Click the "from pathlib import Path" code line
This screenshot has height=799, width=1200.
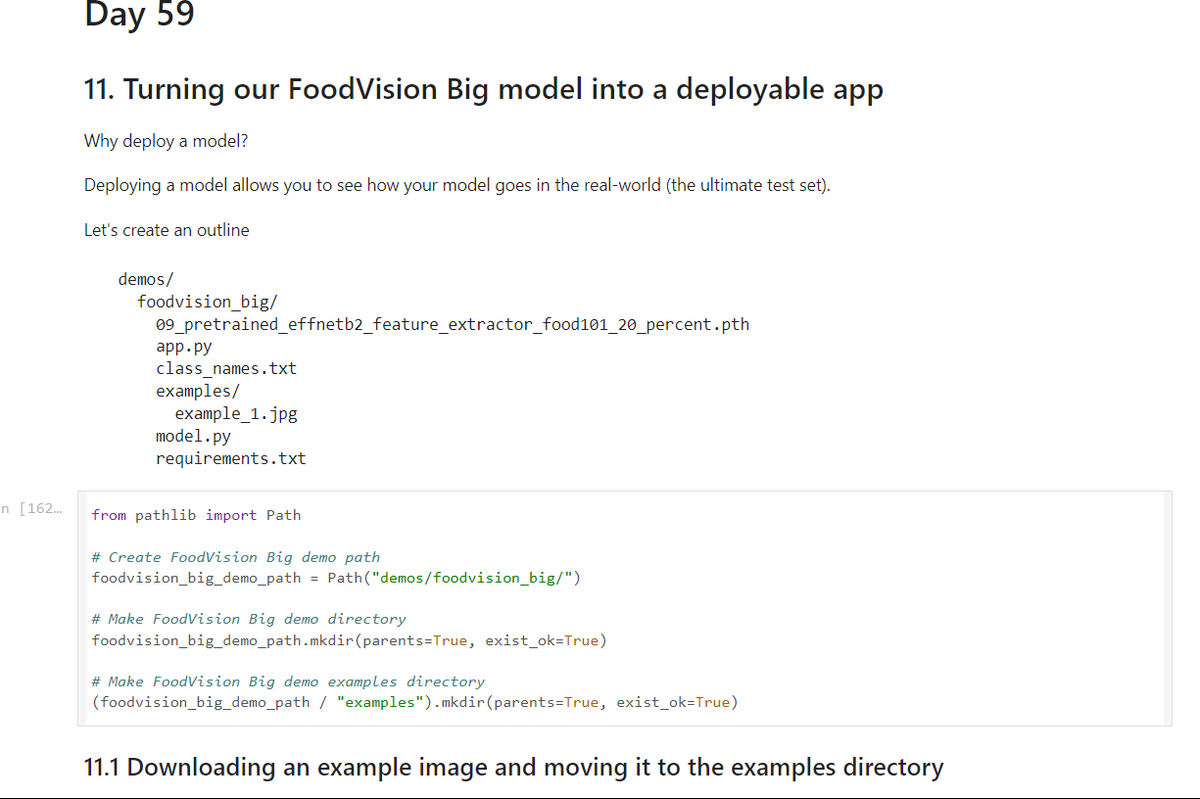tap(196, 515)
